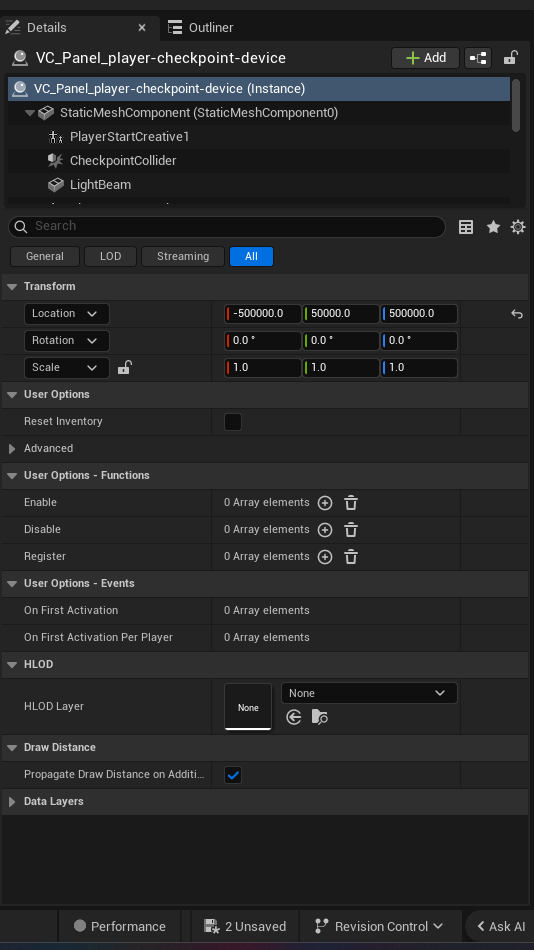Select the All filter
This screenshot has width=534, height=950.
tap(251, 256)
